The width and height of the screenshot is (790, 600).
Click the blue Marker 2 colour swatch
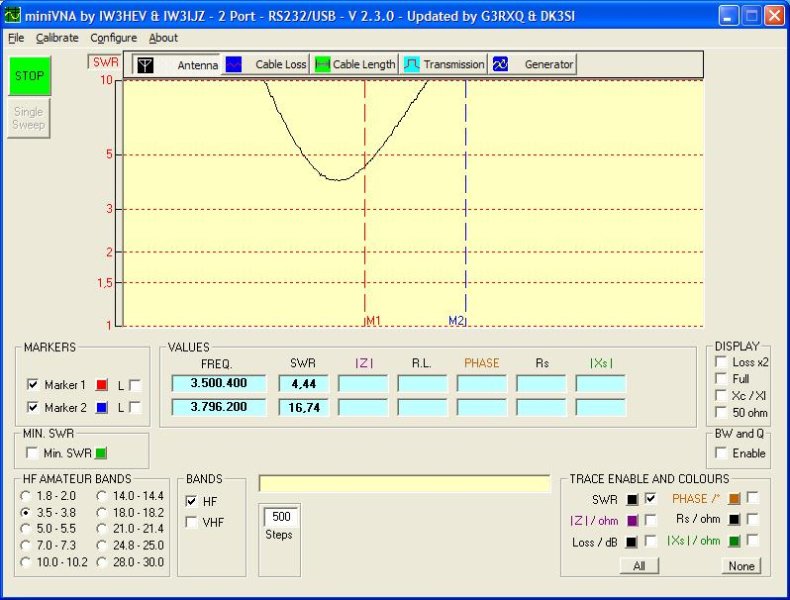coord(102,408)
